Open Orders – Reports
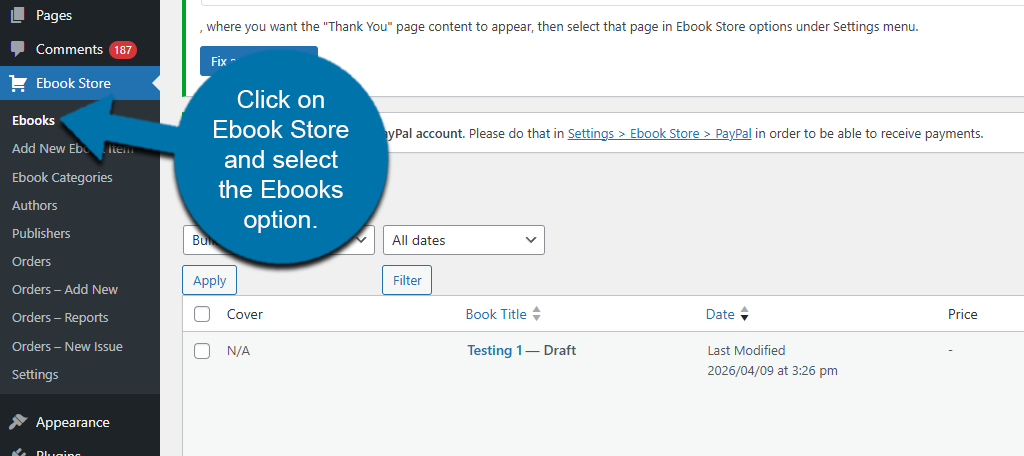The width and height of the screenshot is (1024, 456). click(x=60, y=318)
